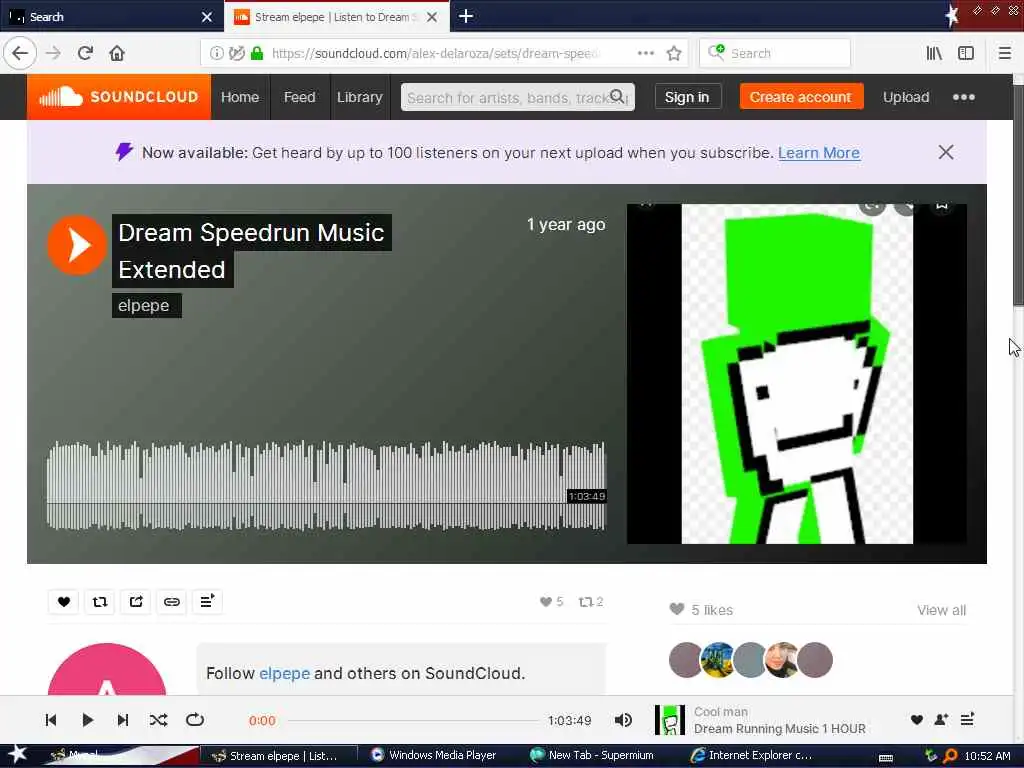The height and width of the screenshot is (768, 1024).
Task: View the 2 reposts count stat
Action: (x=591, y=601)
